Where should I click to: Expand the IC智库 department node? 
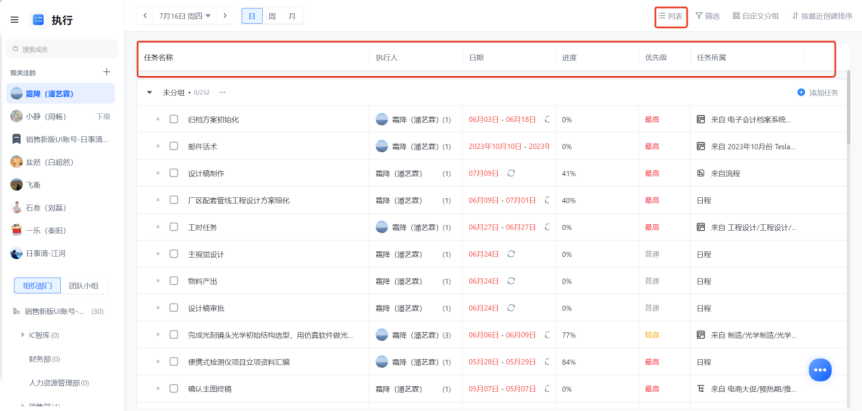pos(23,335)
